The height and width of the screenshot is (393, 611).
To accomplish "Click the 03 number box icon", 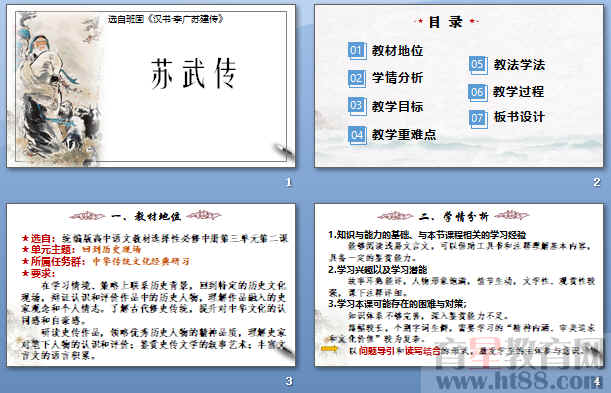I will coord(357,106).
